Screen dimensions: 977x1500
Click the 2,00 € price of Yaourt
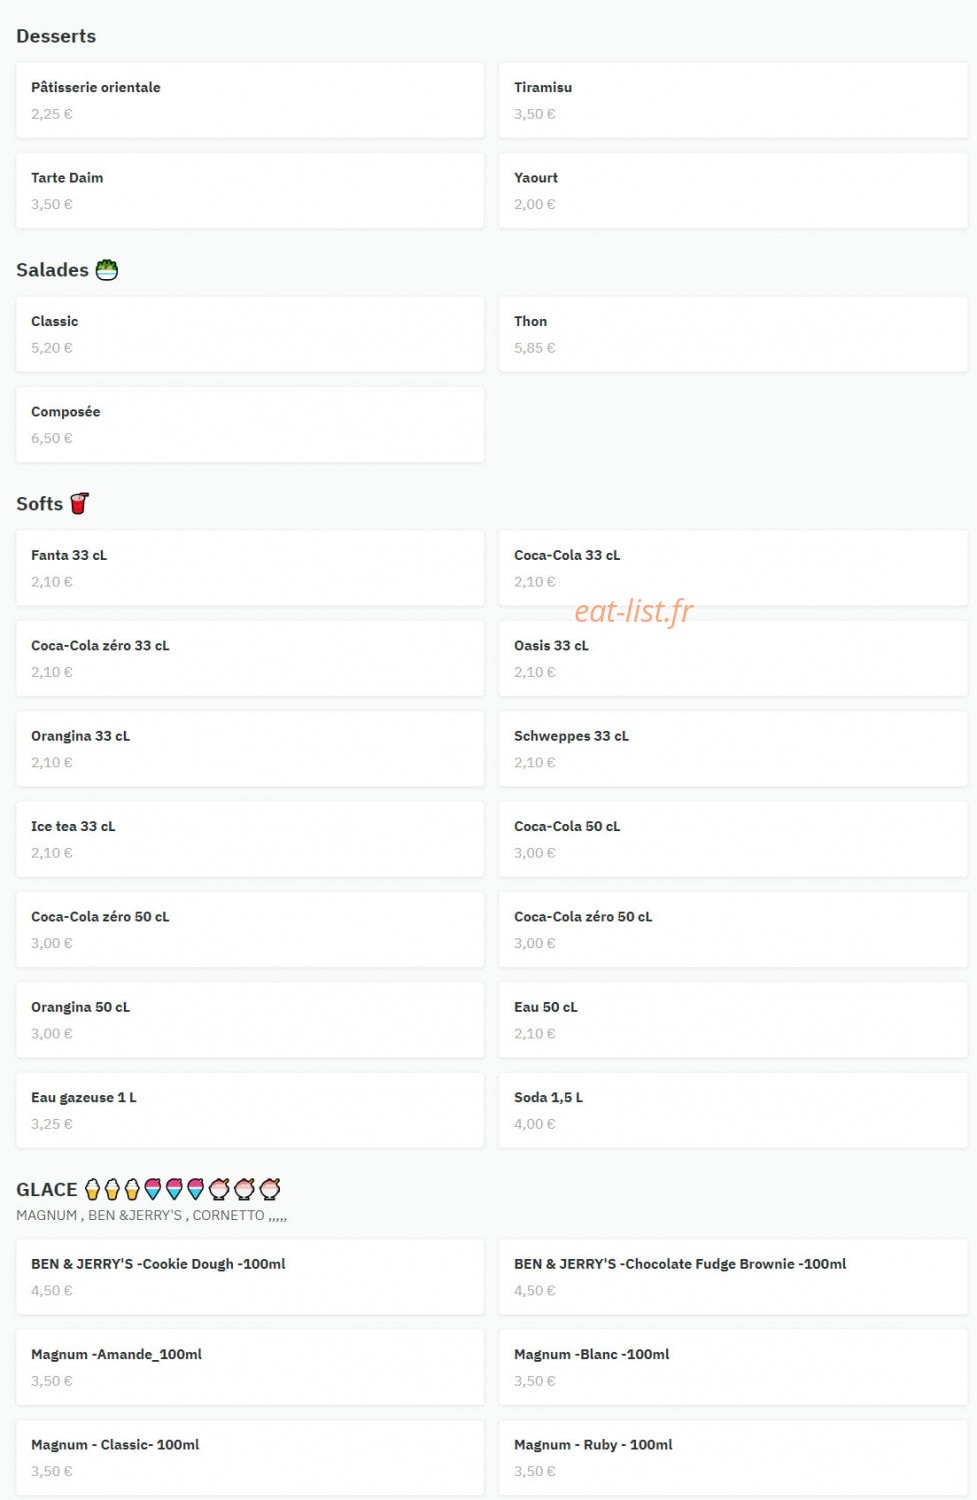coord(535,204)
